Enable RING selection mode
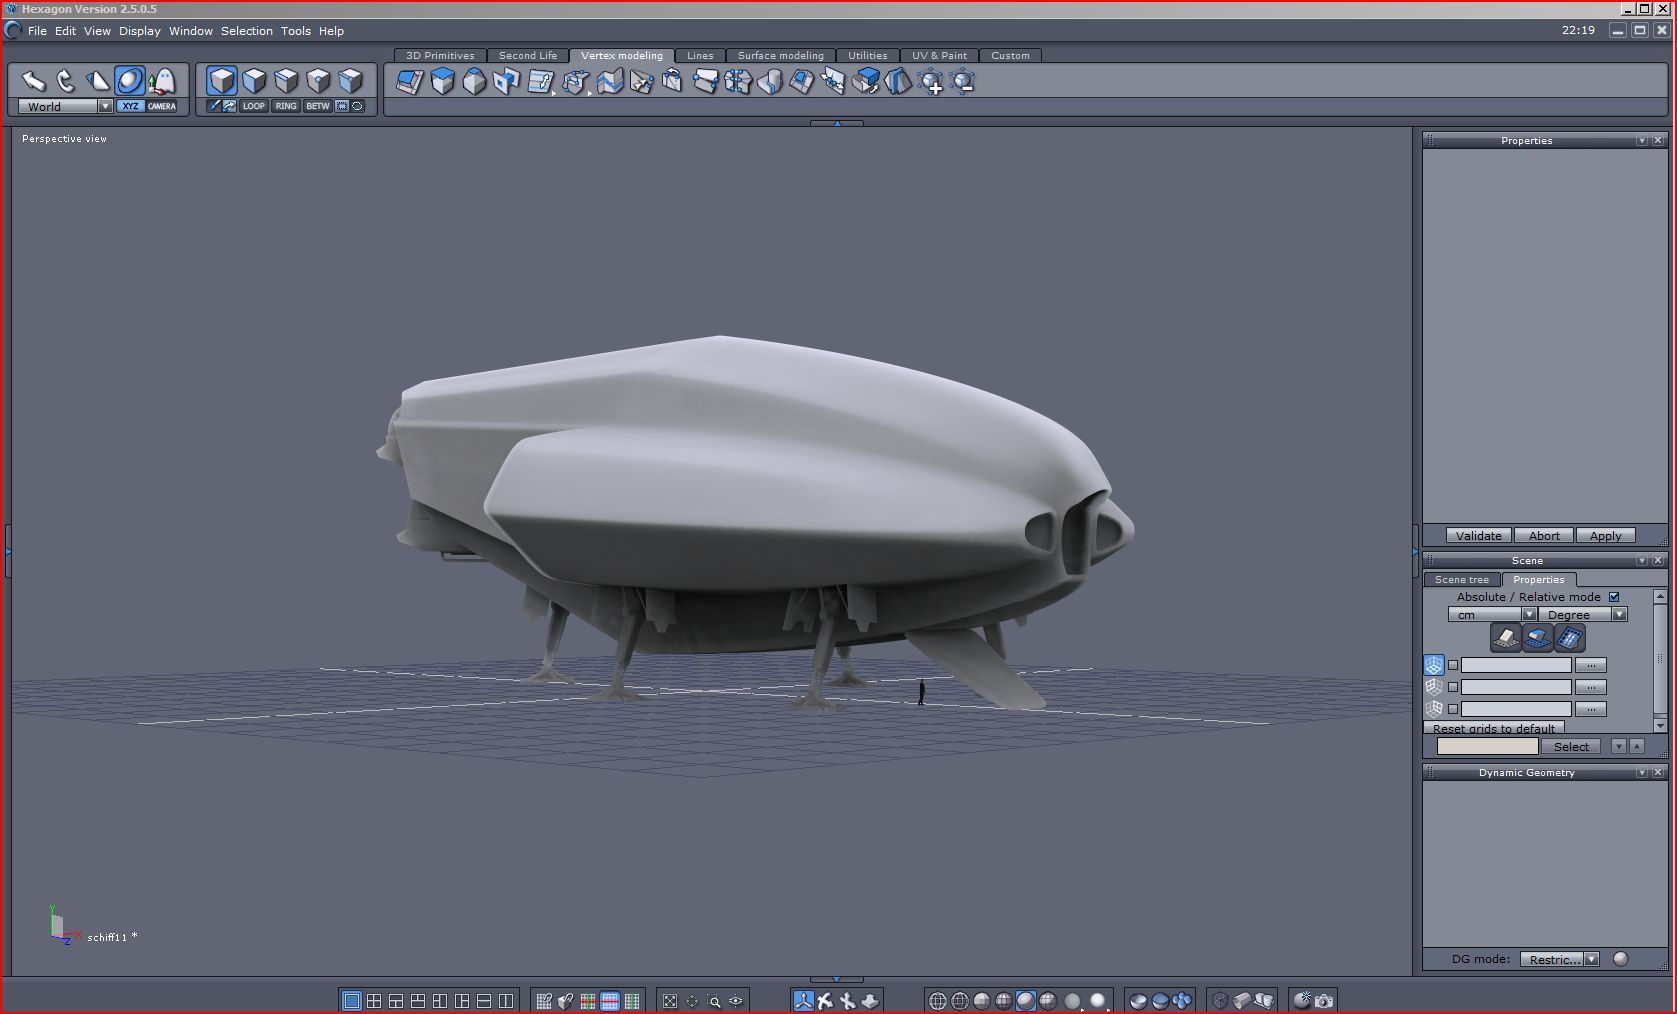The image size is (1677, 1014). (286, 106)
